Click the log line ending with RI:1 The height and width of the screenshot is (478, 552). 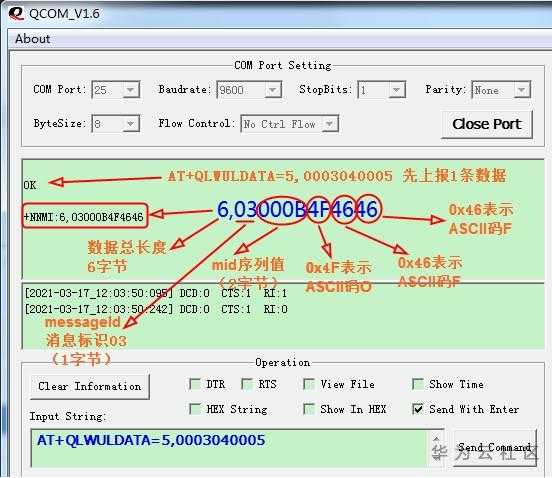(156, 293)
